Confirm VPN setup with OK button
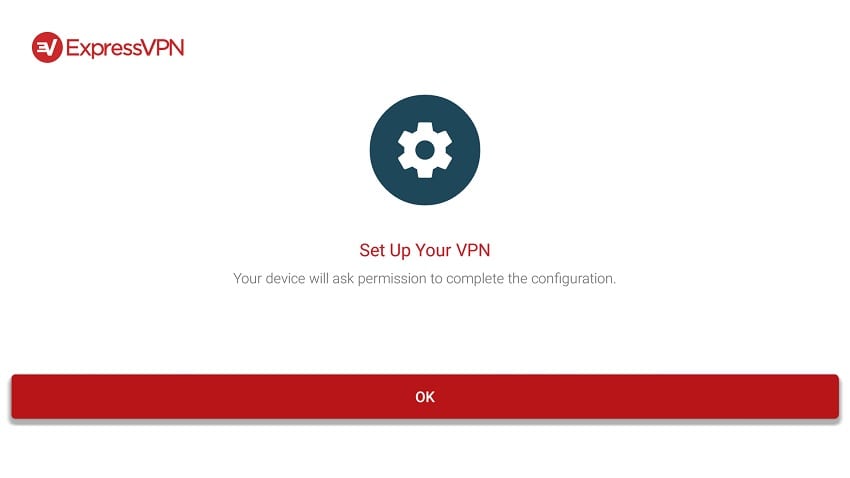Image resolution: width=850 pixels, height=478 pixels. [425, 397]
